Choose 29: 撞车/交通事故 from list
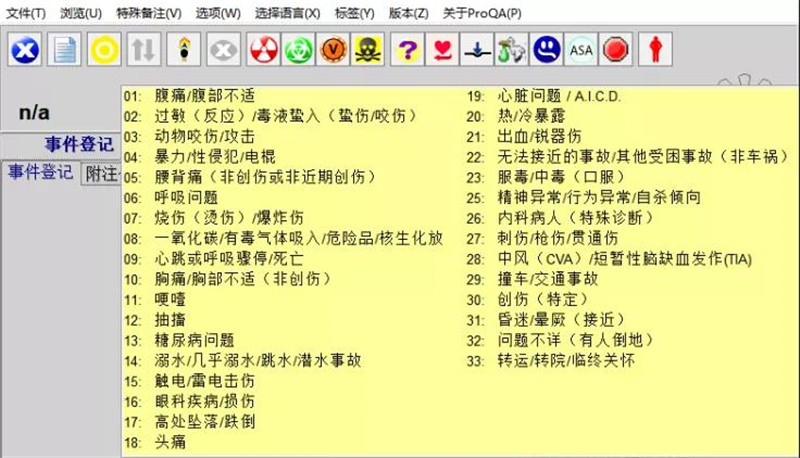Image resolution: width=800 pixels, height=458 pixels. (x=548, y=279)
